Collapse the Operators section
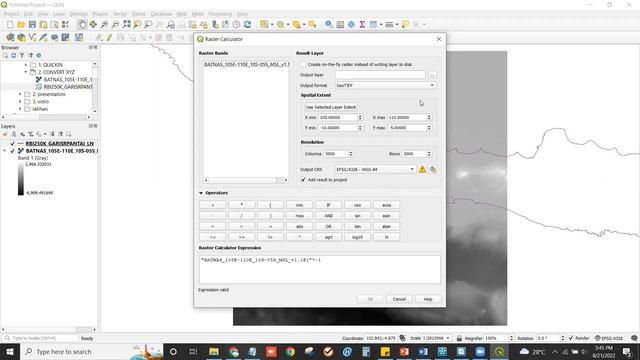This screenshot has width=640, height=360. pos(201,193)
